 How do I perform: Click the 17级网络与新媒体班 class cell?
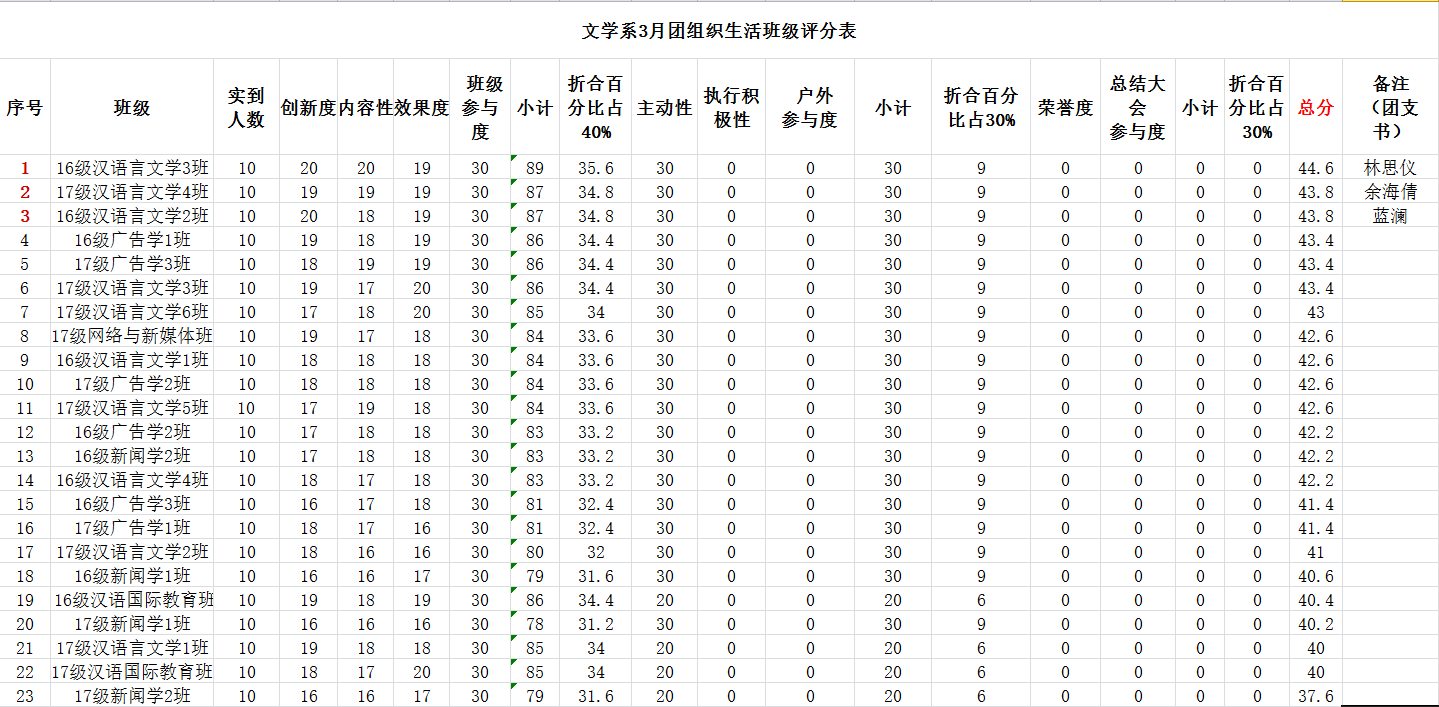(x=132, y=336)
